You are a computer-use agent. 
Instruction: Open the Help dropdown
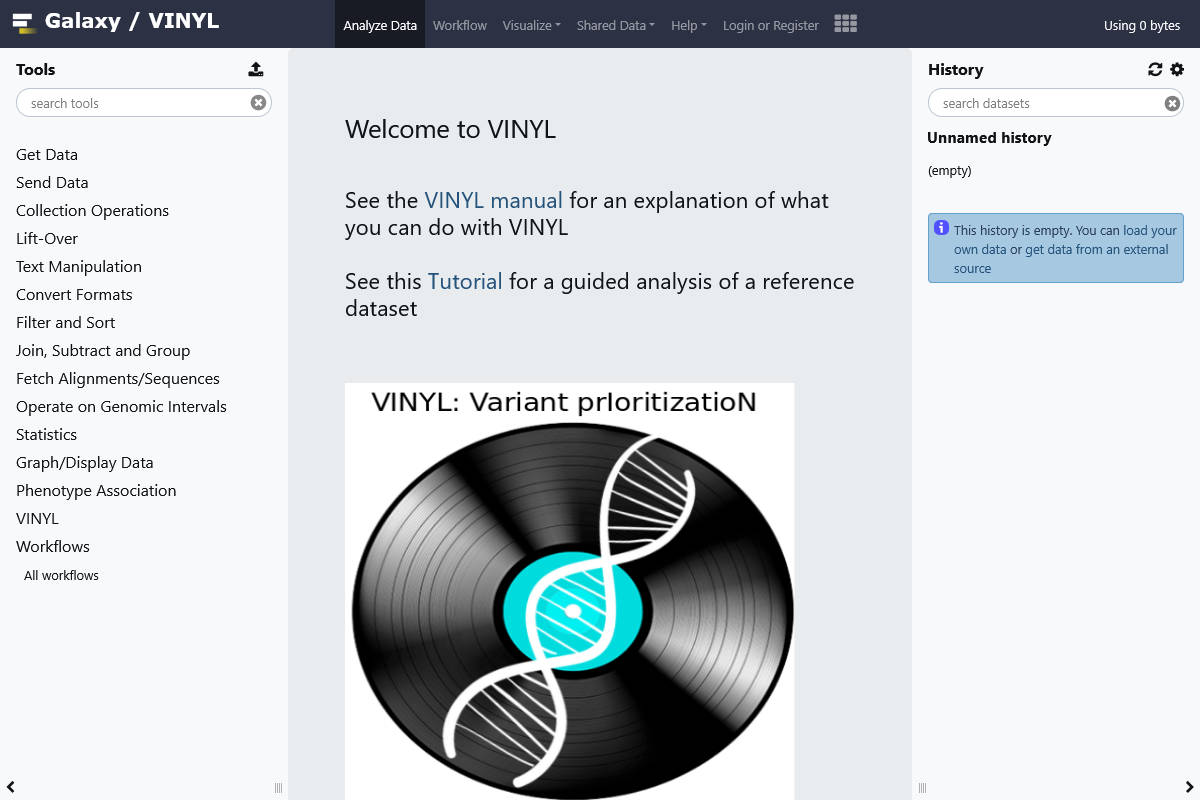tap(688, 25)
